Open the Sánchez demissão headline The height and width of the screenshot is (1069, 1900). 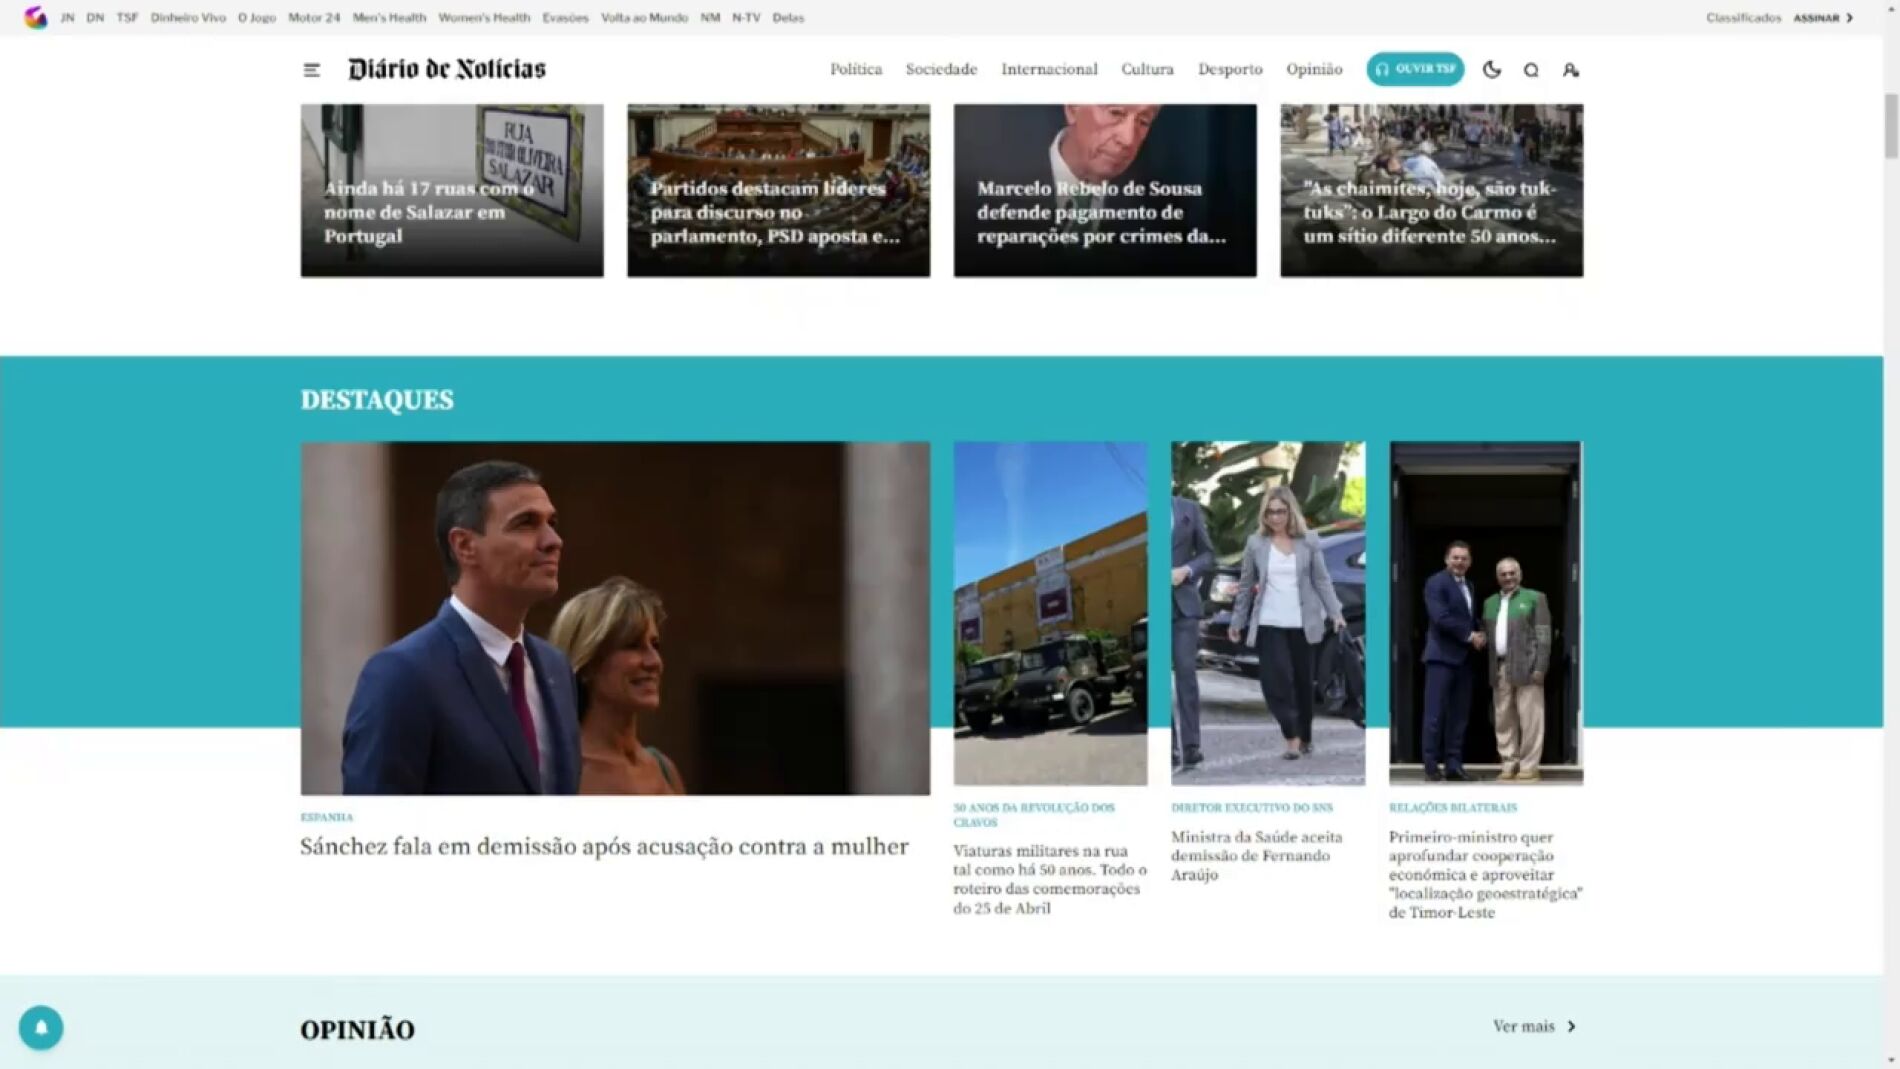click(604, 846)
